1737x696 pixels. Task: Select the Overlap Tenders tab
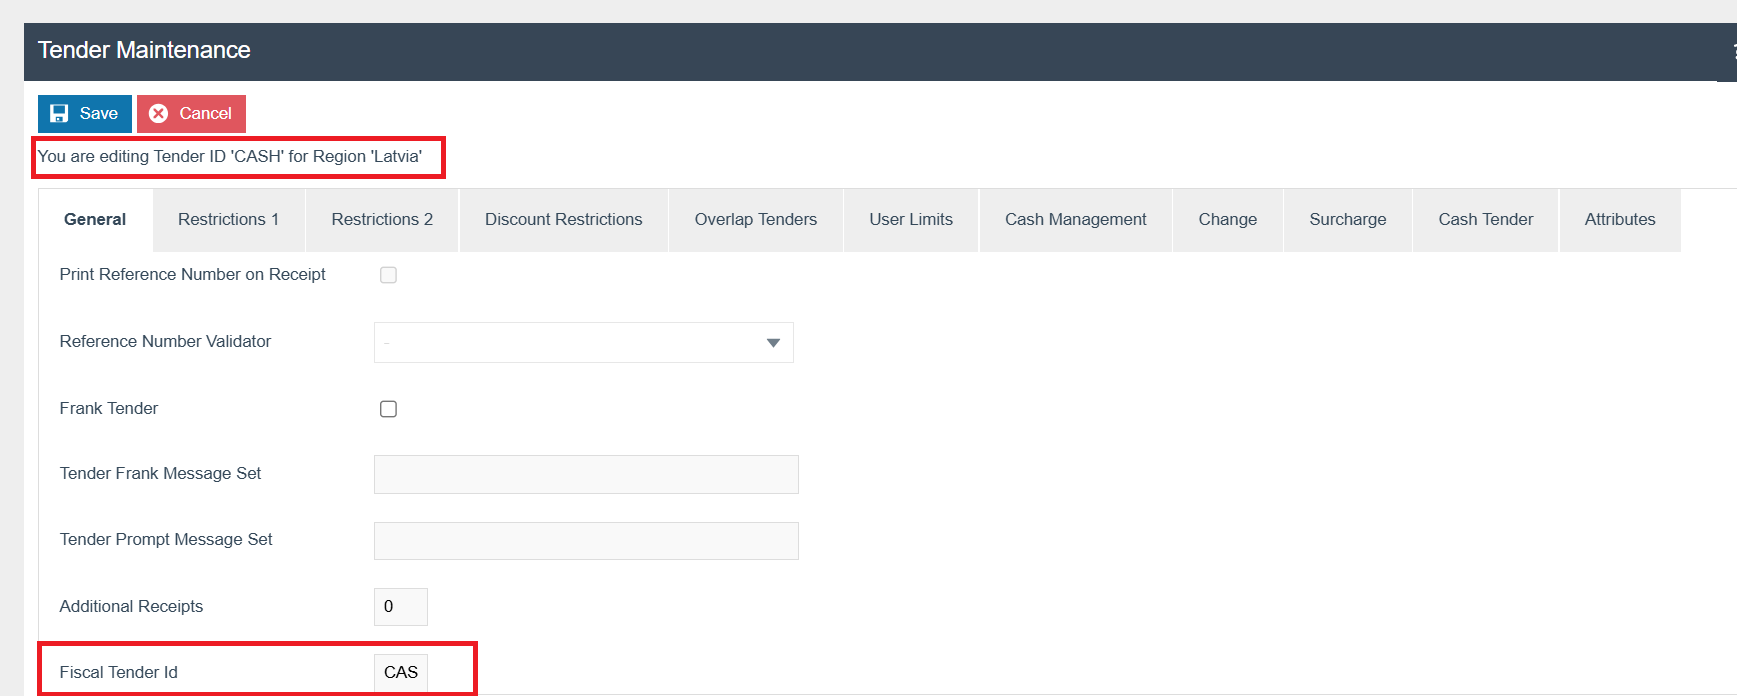(755, 220)
